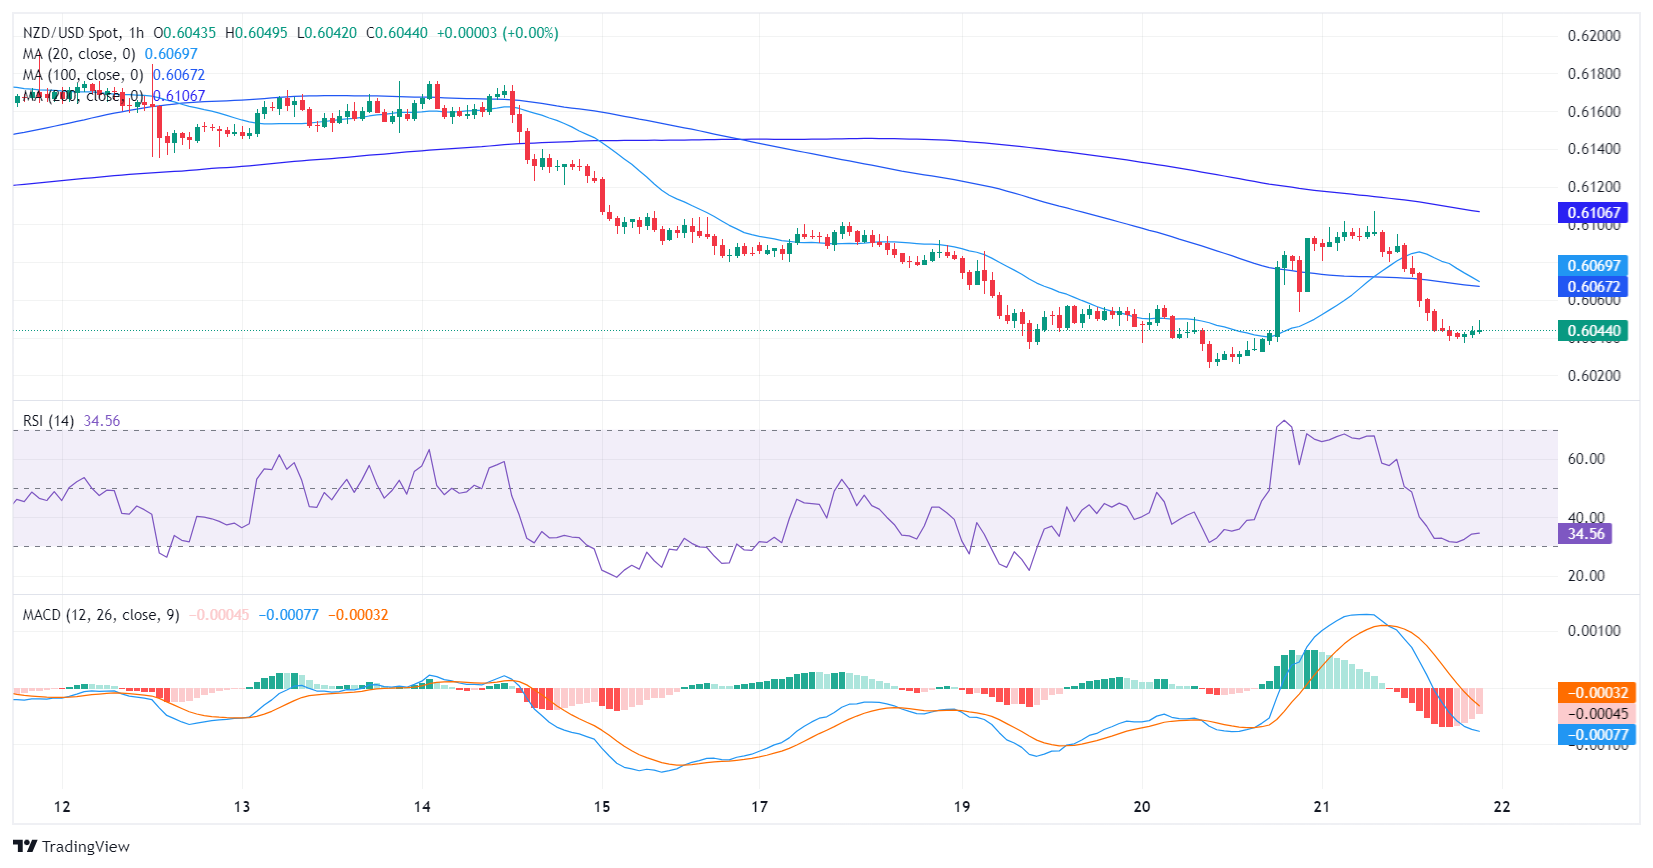The width and height of the screenshot is (1653, 868).
Task: Select the MA (100, close, 0) legend
Action: pyautogui.click(x=83, y=75)
